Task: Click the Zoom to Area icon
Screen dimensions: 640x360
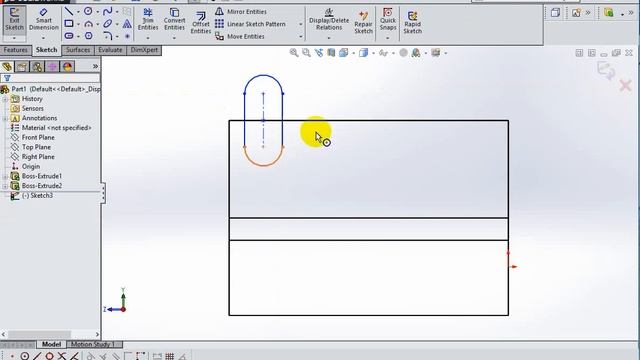Action: (306, 53)
